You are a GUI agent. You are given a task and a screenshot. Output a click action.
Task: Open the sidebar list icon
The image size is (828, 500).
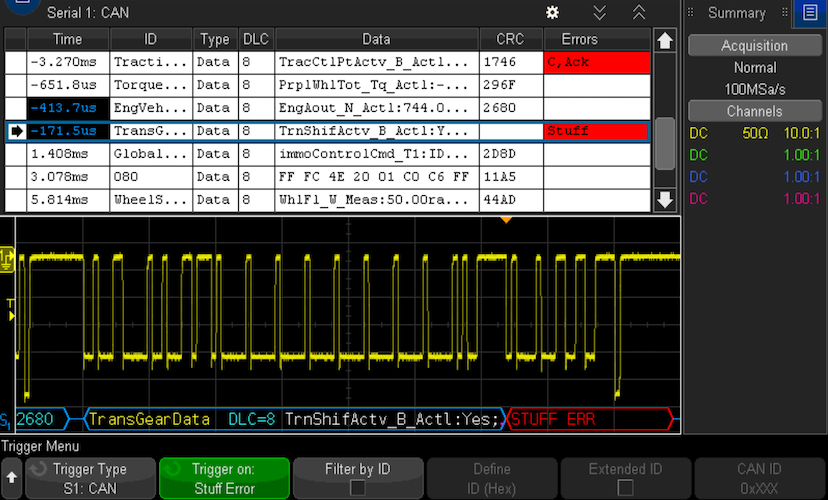[x=810, y=13]
